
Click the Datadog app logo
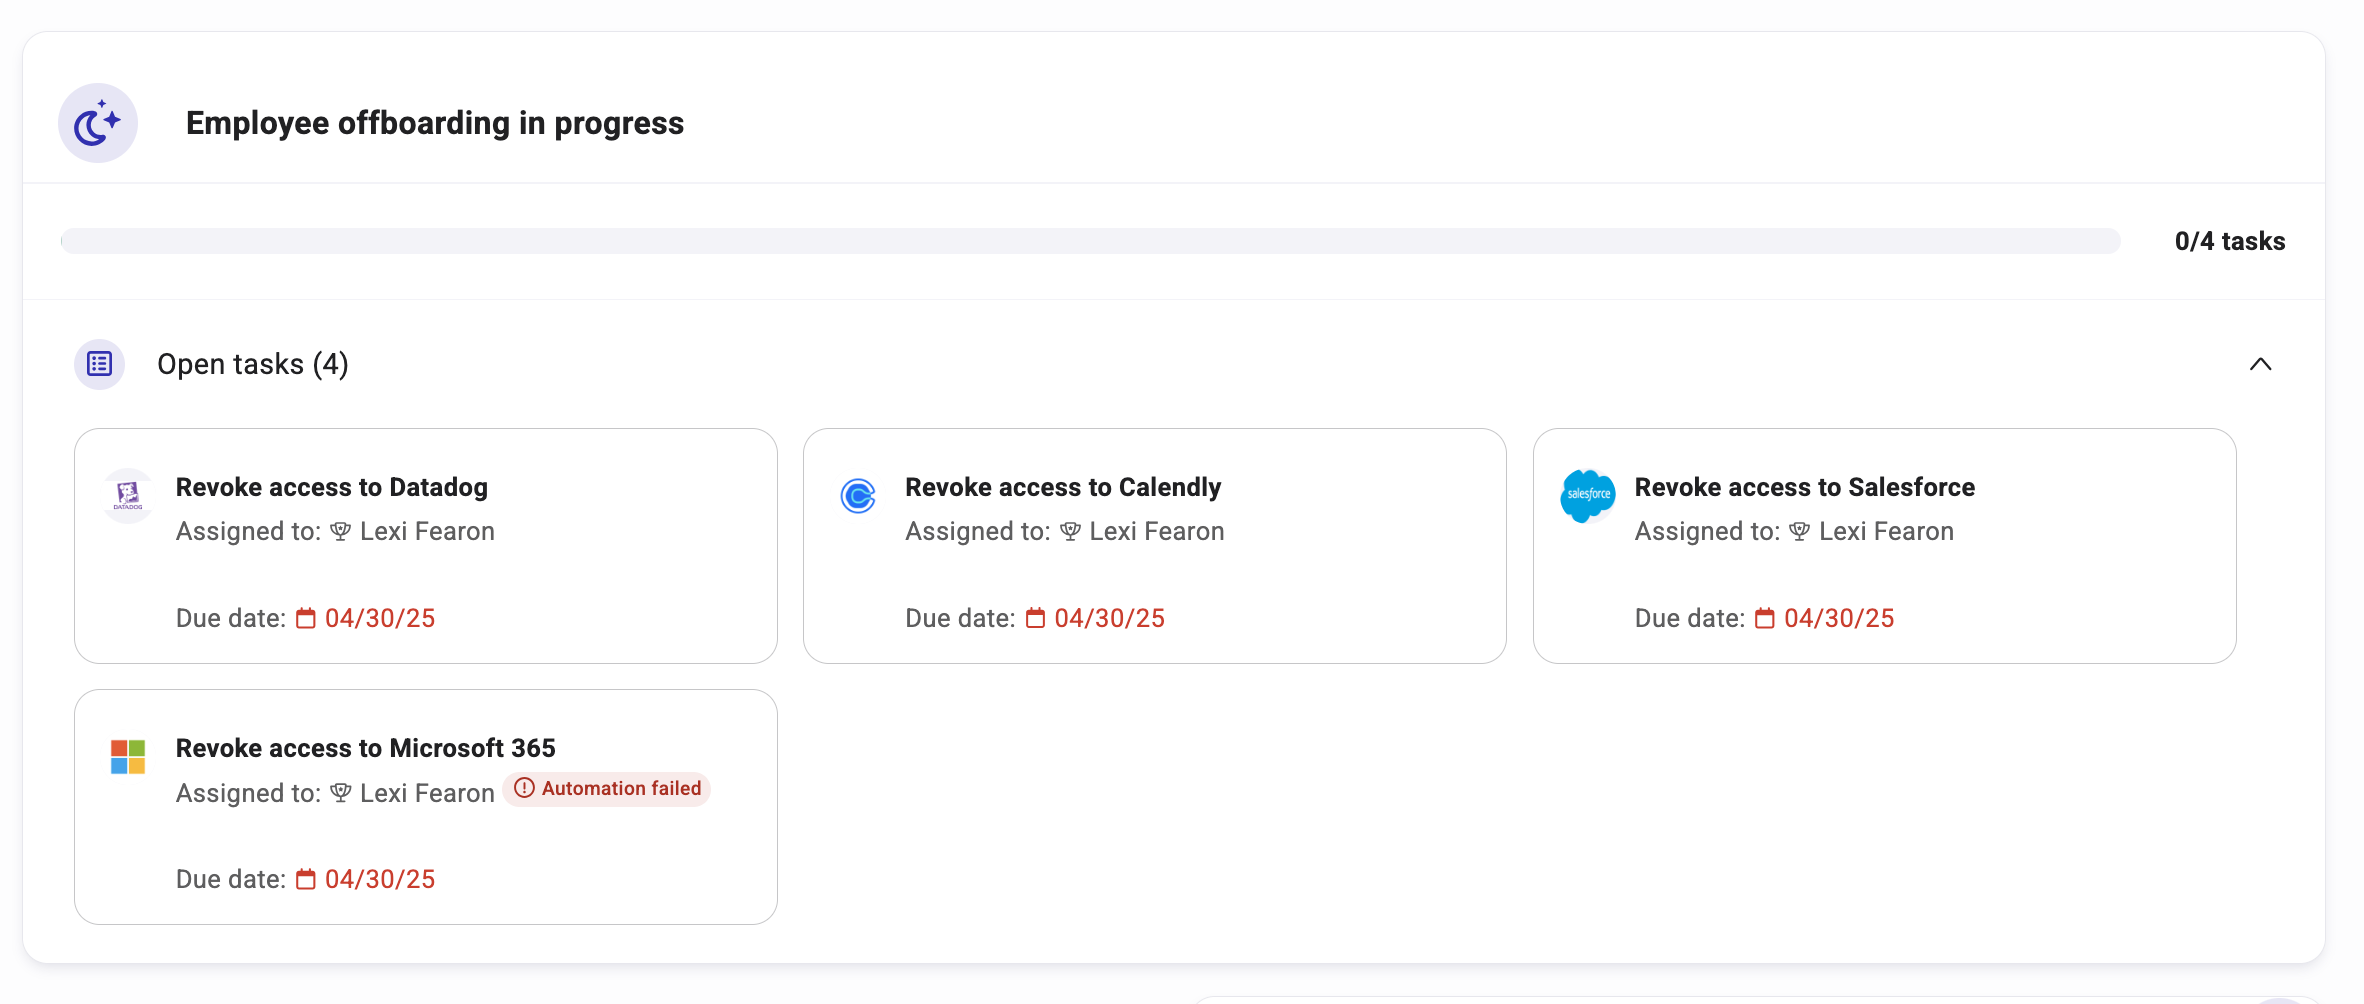(128, 495)
